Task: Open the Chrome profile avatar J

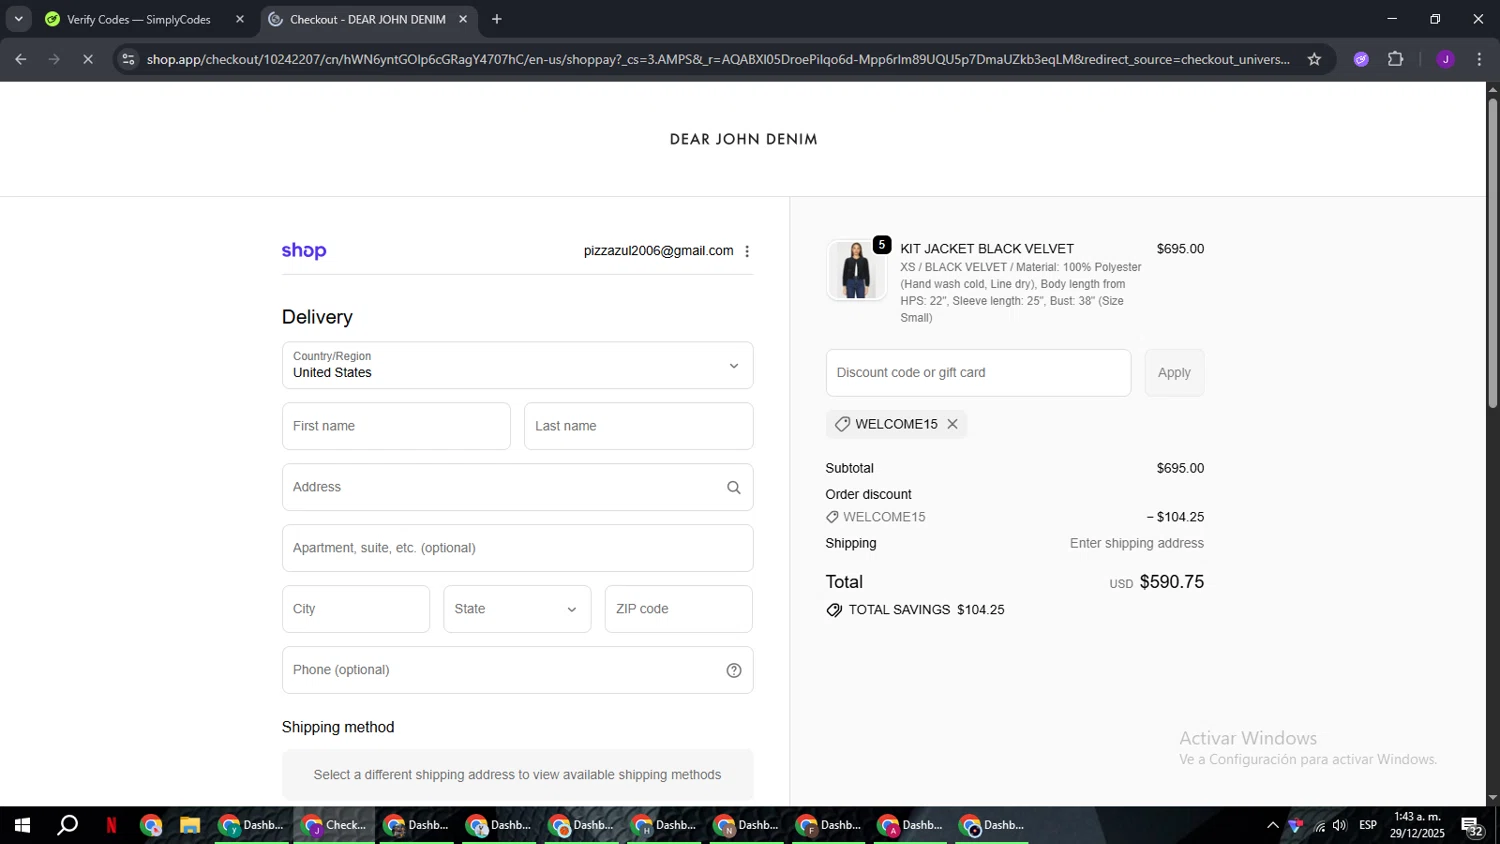Action: click(x=1445, y=60)
